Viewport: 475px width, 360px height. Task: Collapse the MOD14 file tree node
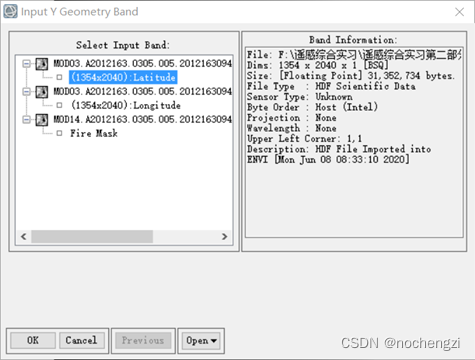coord(26,119)
